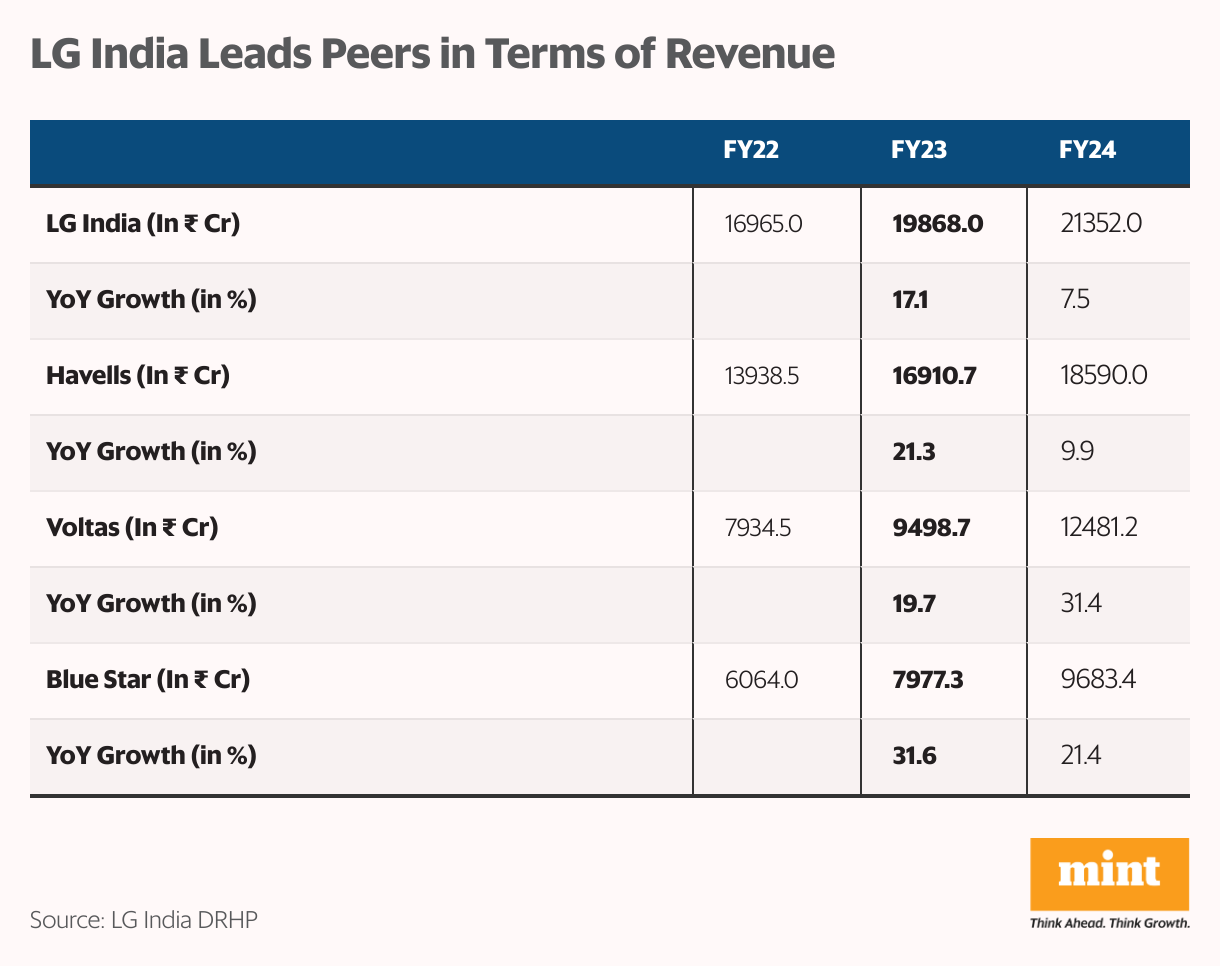Click the 31.6 growth percentage cell
1220x966 pixels.
(x=914, y=756)
